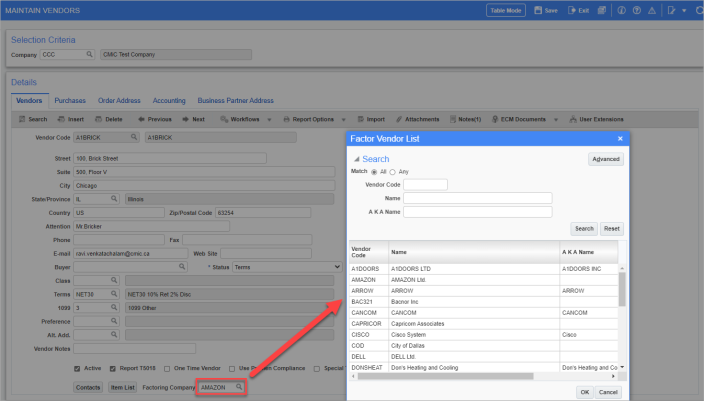This screenshot has height=401, width=704.
Task: Toggle the Report T5018 checkbox
Action: click(x=113, y=369)
